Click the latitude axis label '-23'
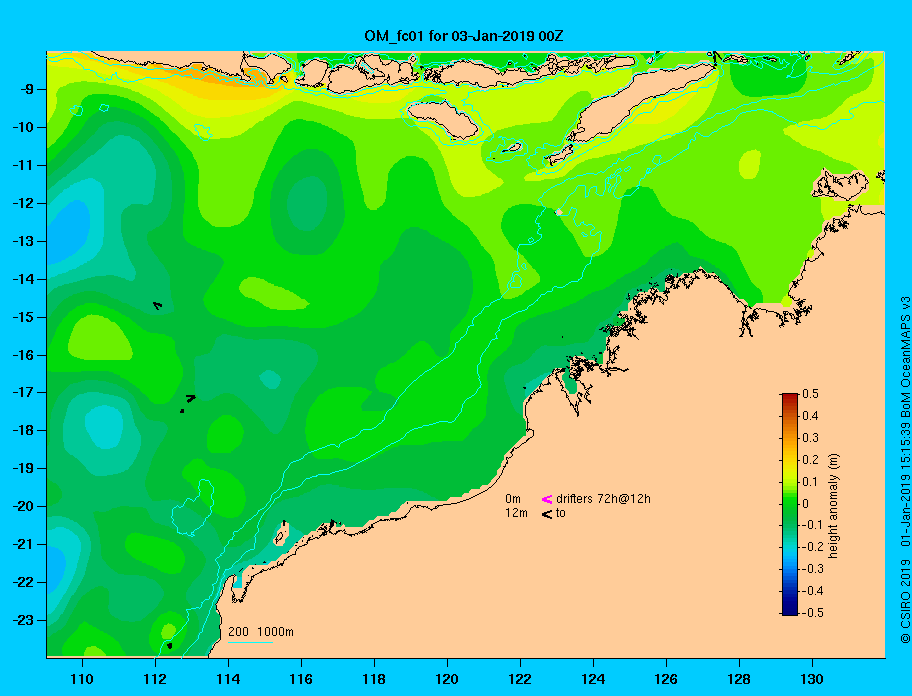The height and width of the screenshot is (696, 912). coord(23,620)
